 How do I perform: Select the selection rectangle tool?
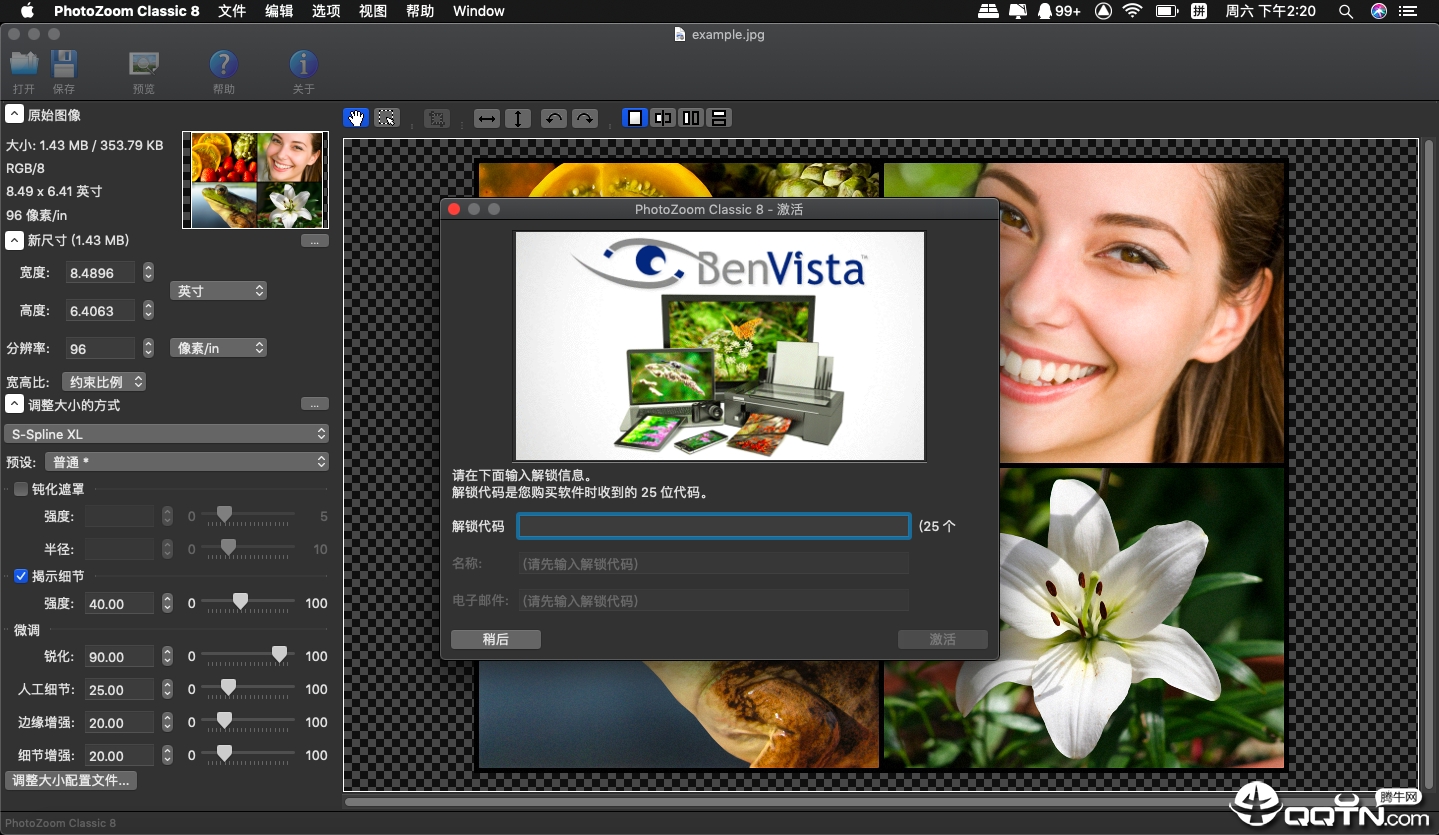pos(387,118)
